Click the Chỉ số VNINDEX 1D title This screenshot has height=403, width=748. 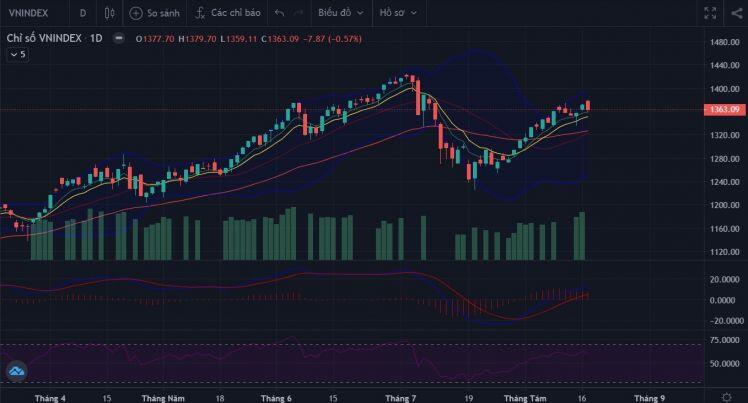coord(54,38)
